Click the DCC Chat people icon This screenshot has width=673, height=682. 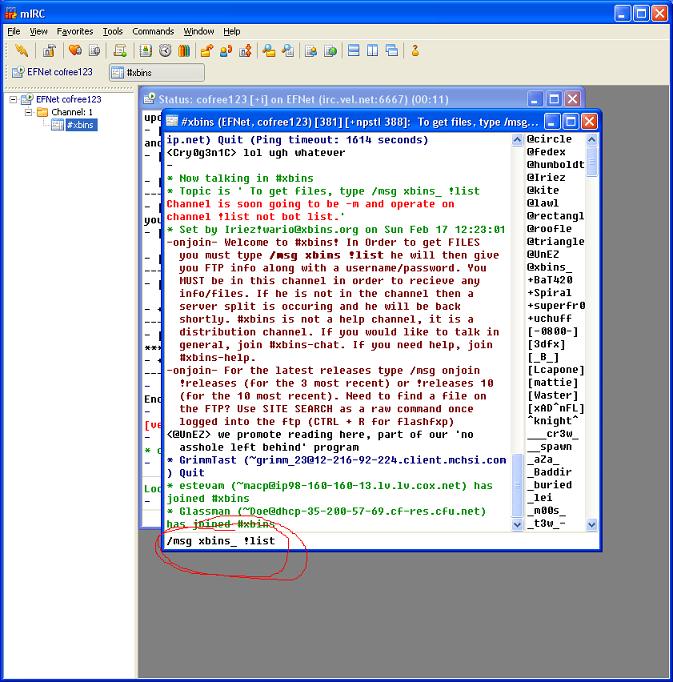coord(226,51)
